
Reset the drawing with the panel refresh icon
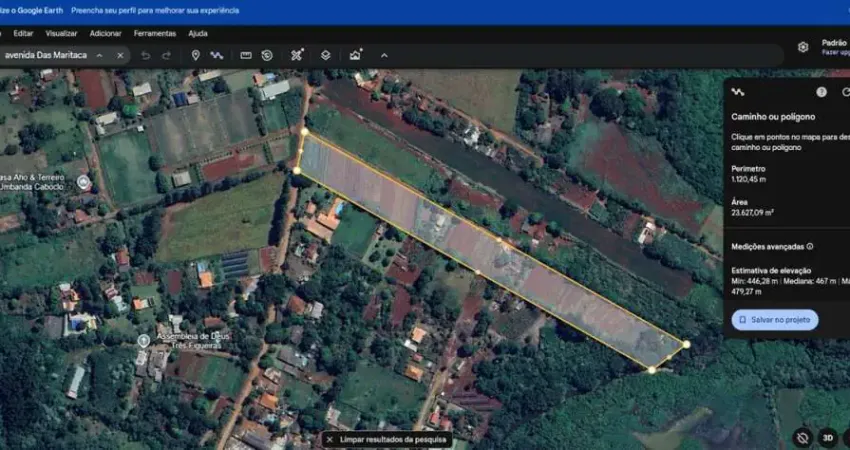pyautogui.click(x=846, y=92)
